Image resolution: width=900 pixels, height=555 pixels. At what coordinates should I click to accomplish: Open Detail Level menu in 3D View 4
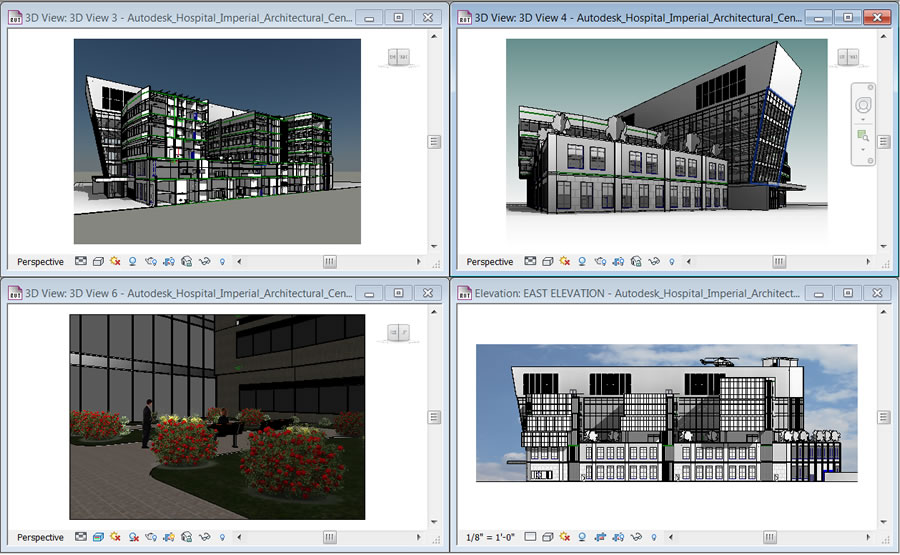530,261
